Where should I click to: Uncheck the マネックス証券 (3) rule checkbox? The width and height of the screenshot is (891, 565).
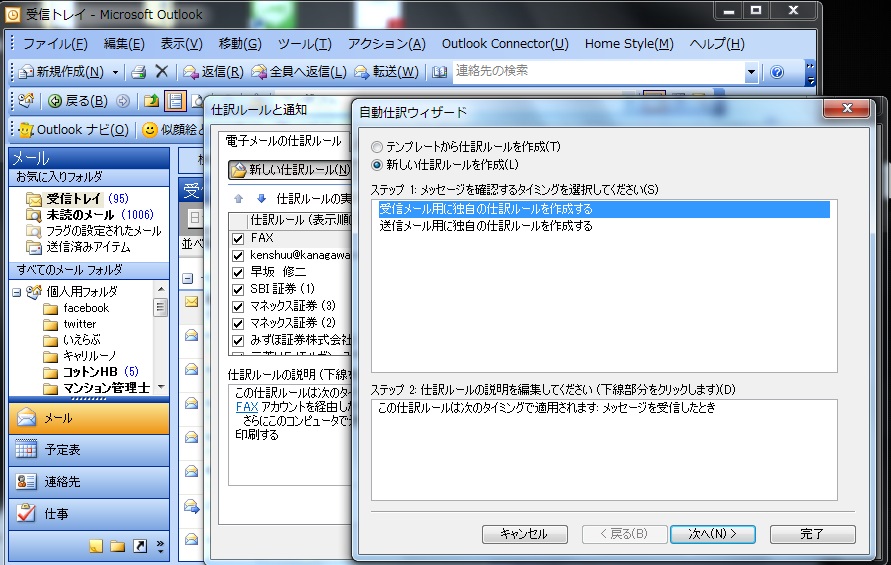tap(238, 307)
